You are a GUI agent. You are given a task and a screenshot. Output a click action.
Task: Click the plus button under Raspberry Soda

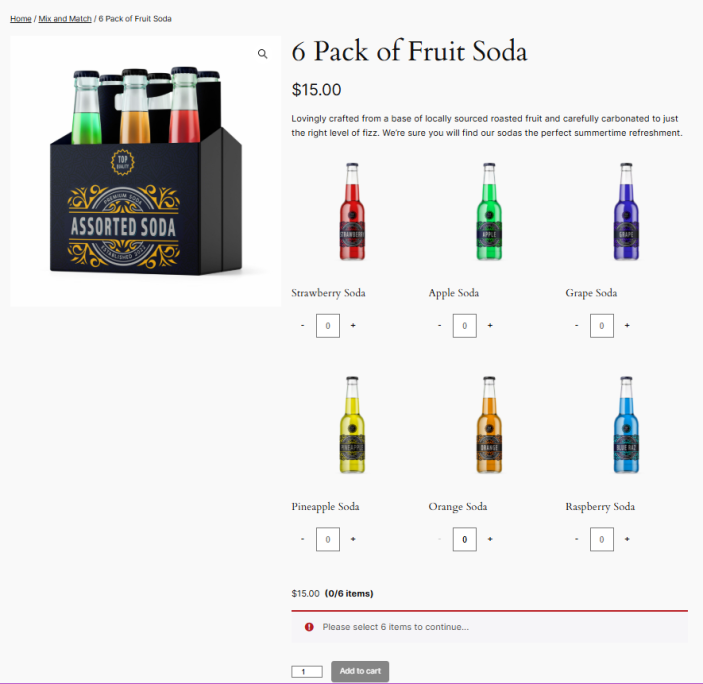tap(627, 539)
